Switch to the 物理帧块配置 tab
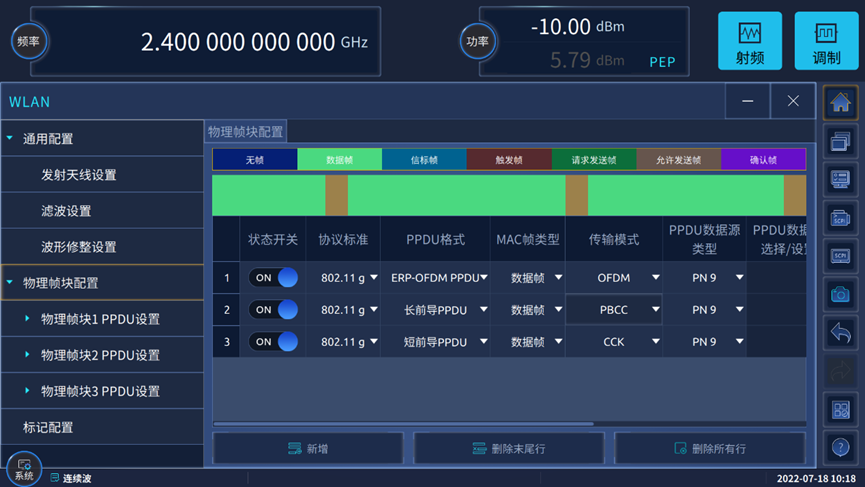The image size is (865, 487). pyautogui.click(x=245, y=132)
